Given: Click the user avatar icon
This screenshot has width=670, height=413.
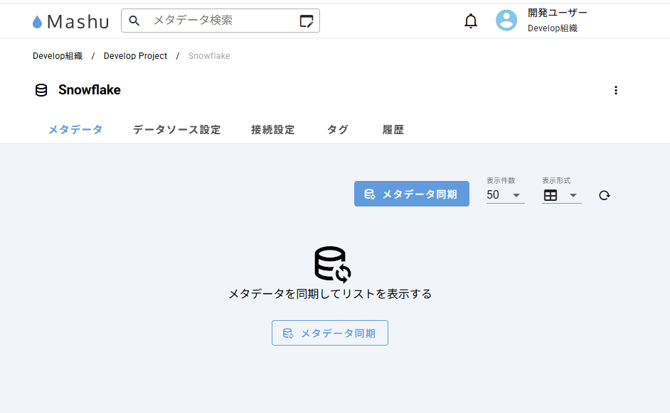Looking at the screenshot, I should (507, 20).
